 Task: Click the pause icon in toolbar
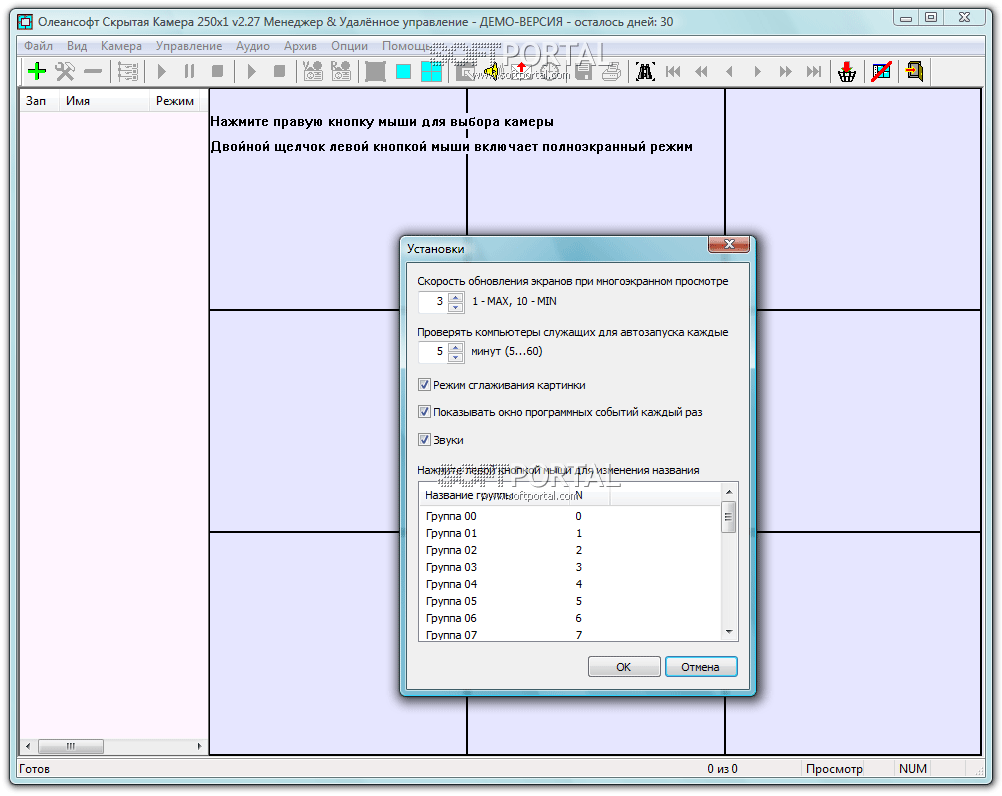(x=189, y=71)
